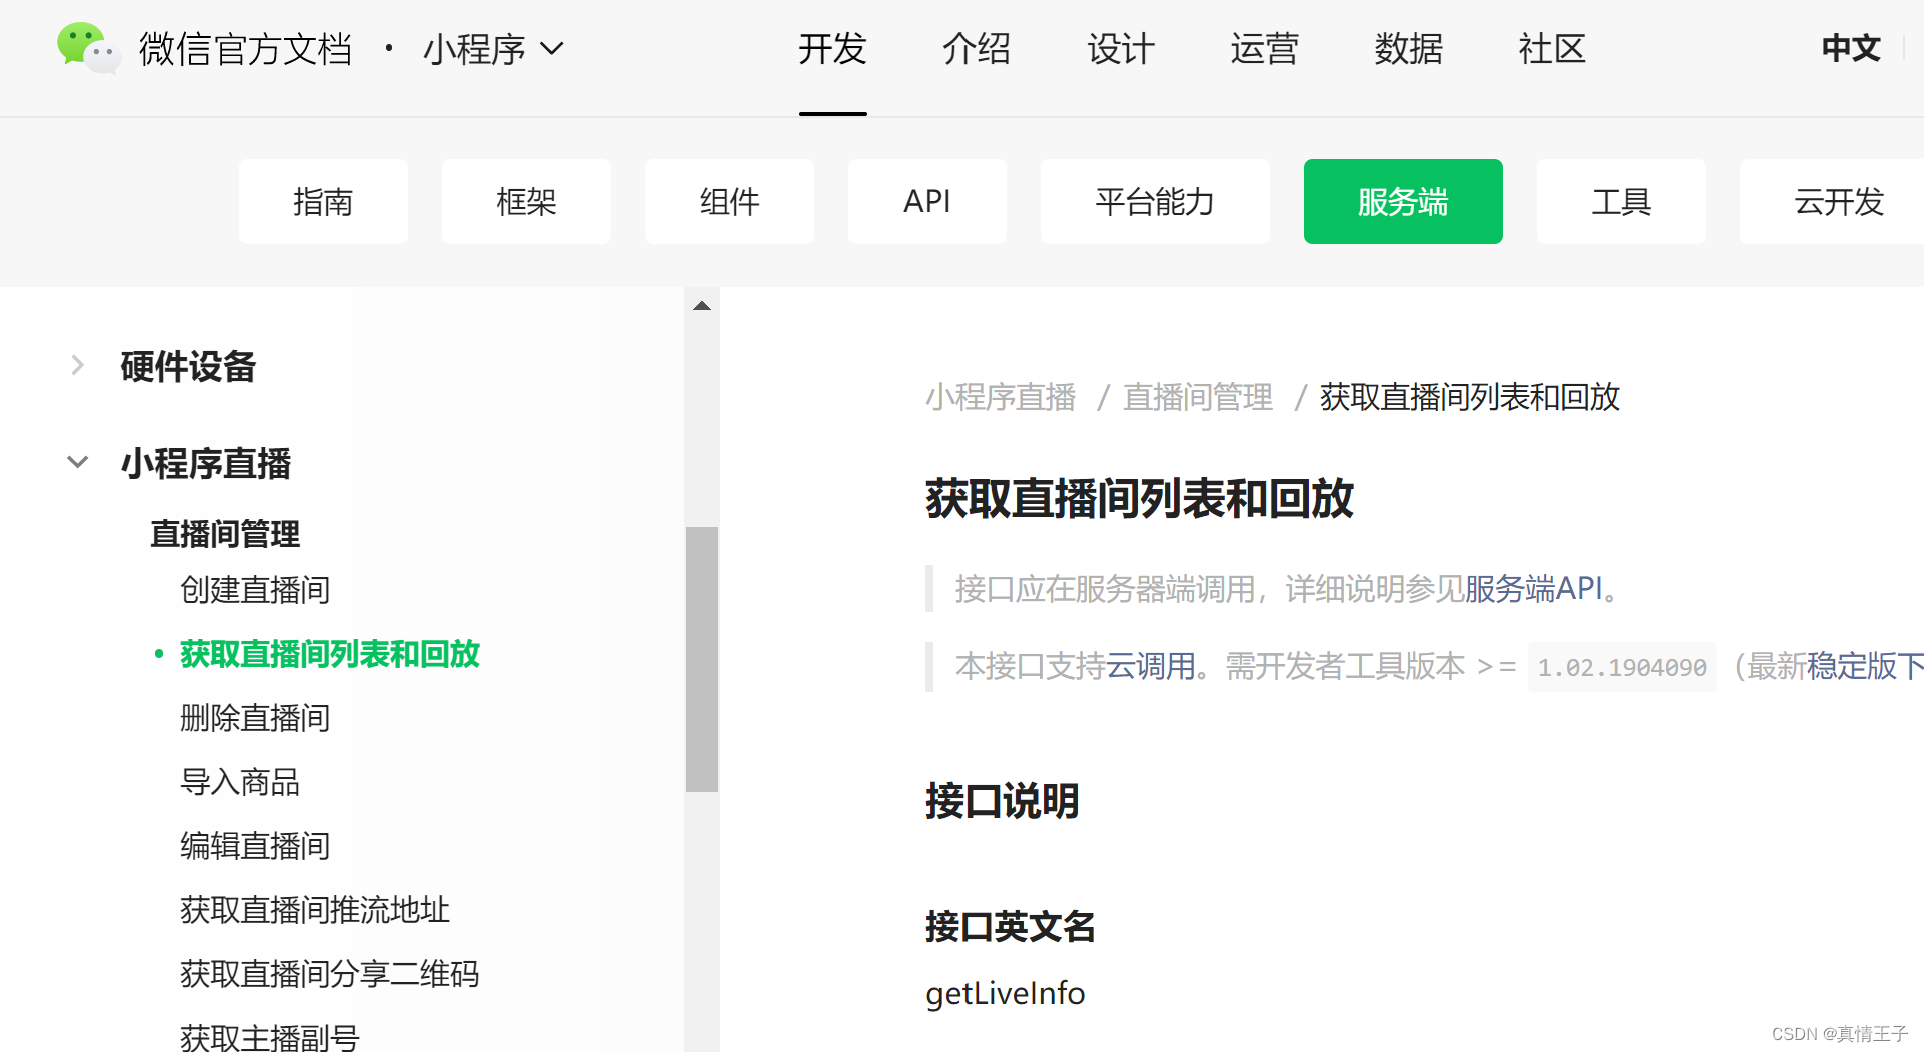Image resolution: width=1924 pixels, height=1052 pixels.
Task: Open the 小程序 dropdown menu
Action: click(x=494, y=49)
